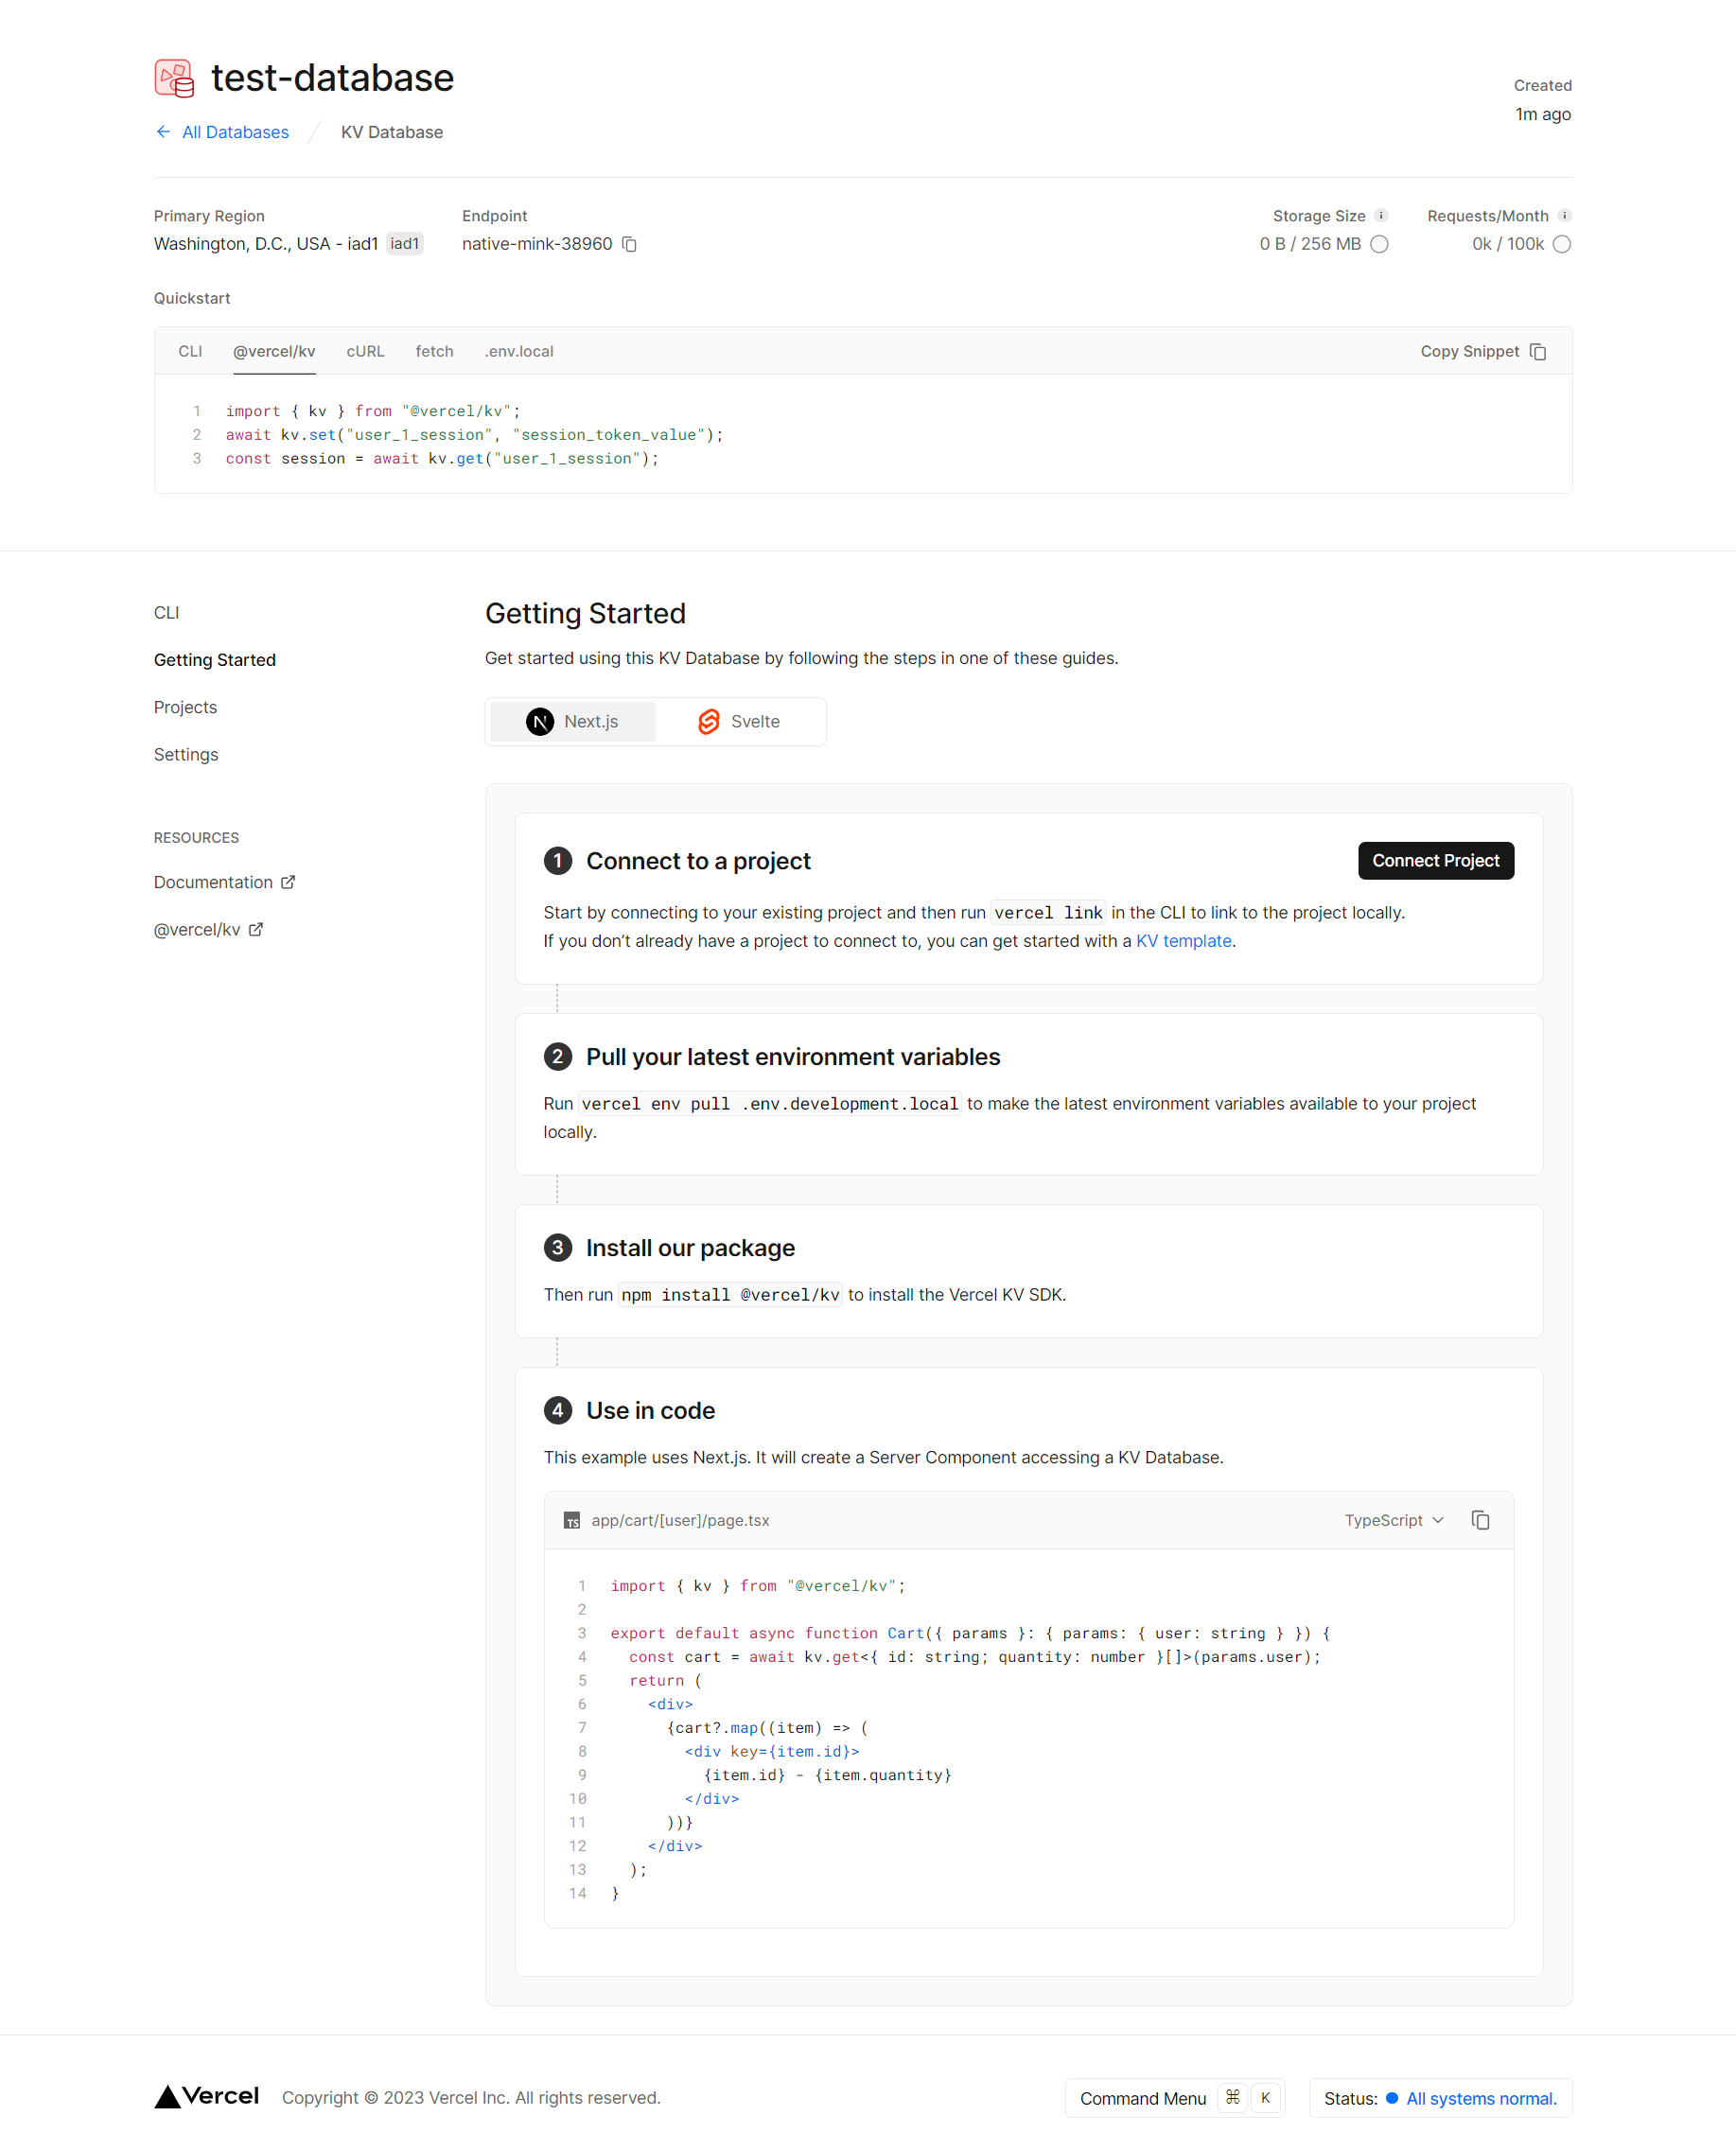
Task: Show the .env.local quickstart tab
Action: pos(518,352)
